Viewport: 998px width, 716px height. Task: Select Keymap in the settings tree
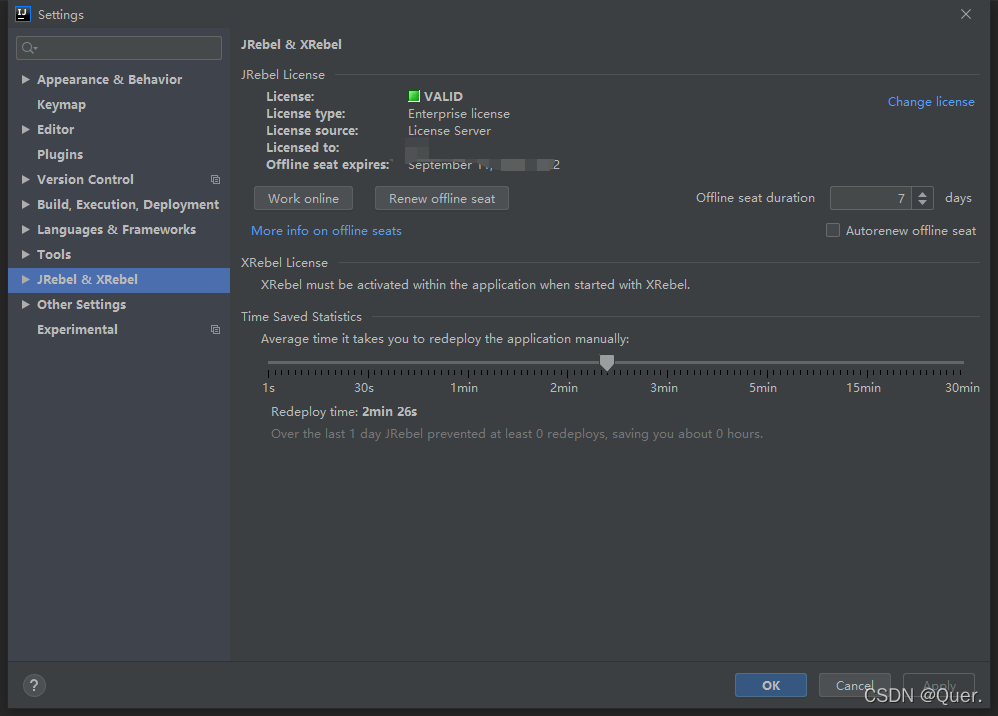pos(61,104)
